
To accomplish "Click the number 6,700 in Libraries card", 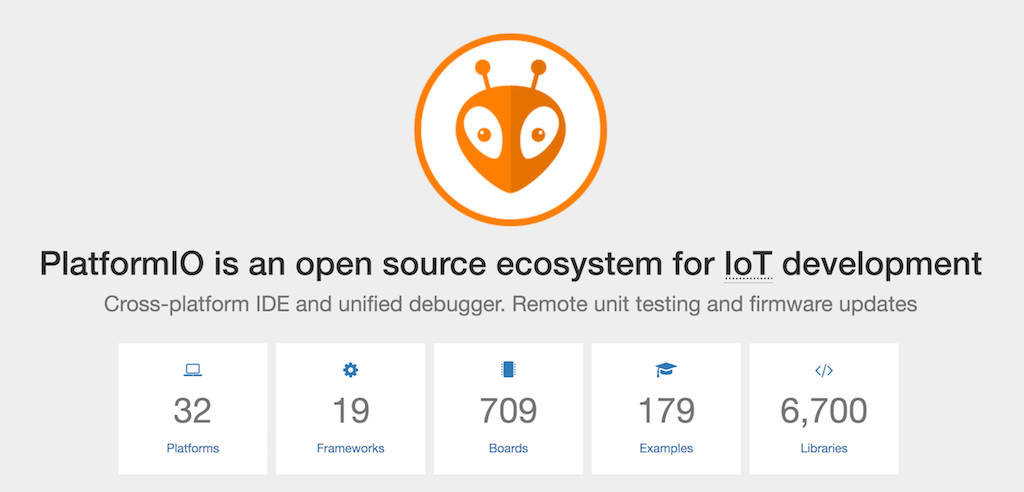I will point(824,410).
